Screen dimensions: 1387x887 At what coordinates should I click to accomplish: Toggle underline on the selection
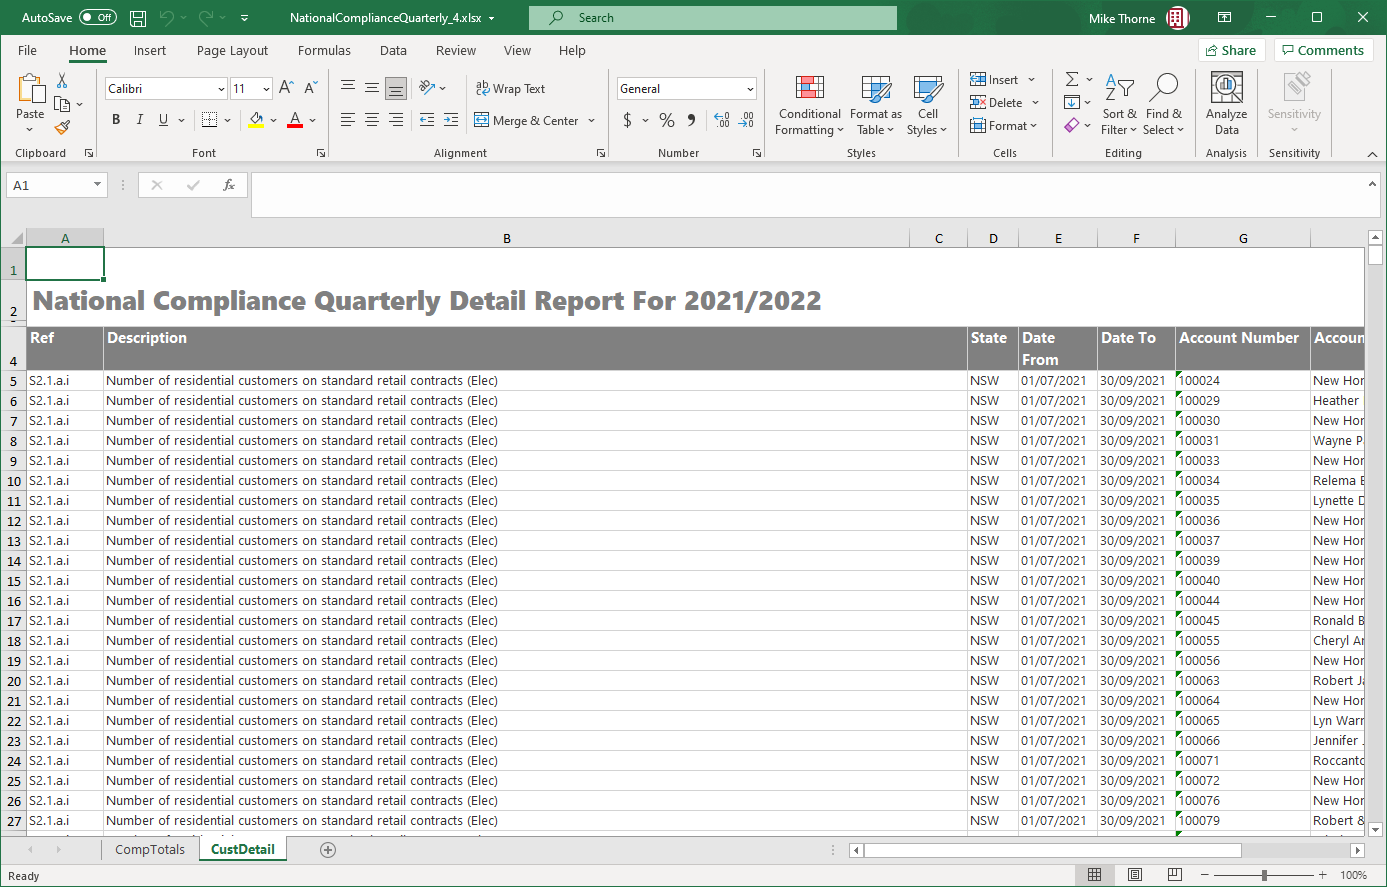[161, 119]
